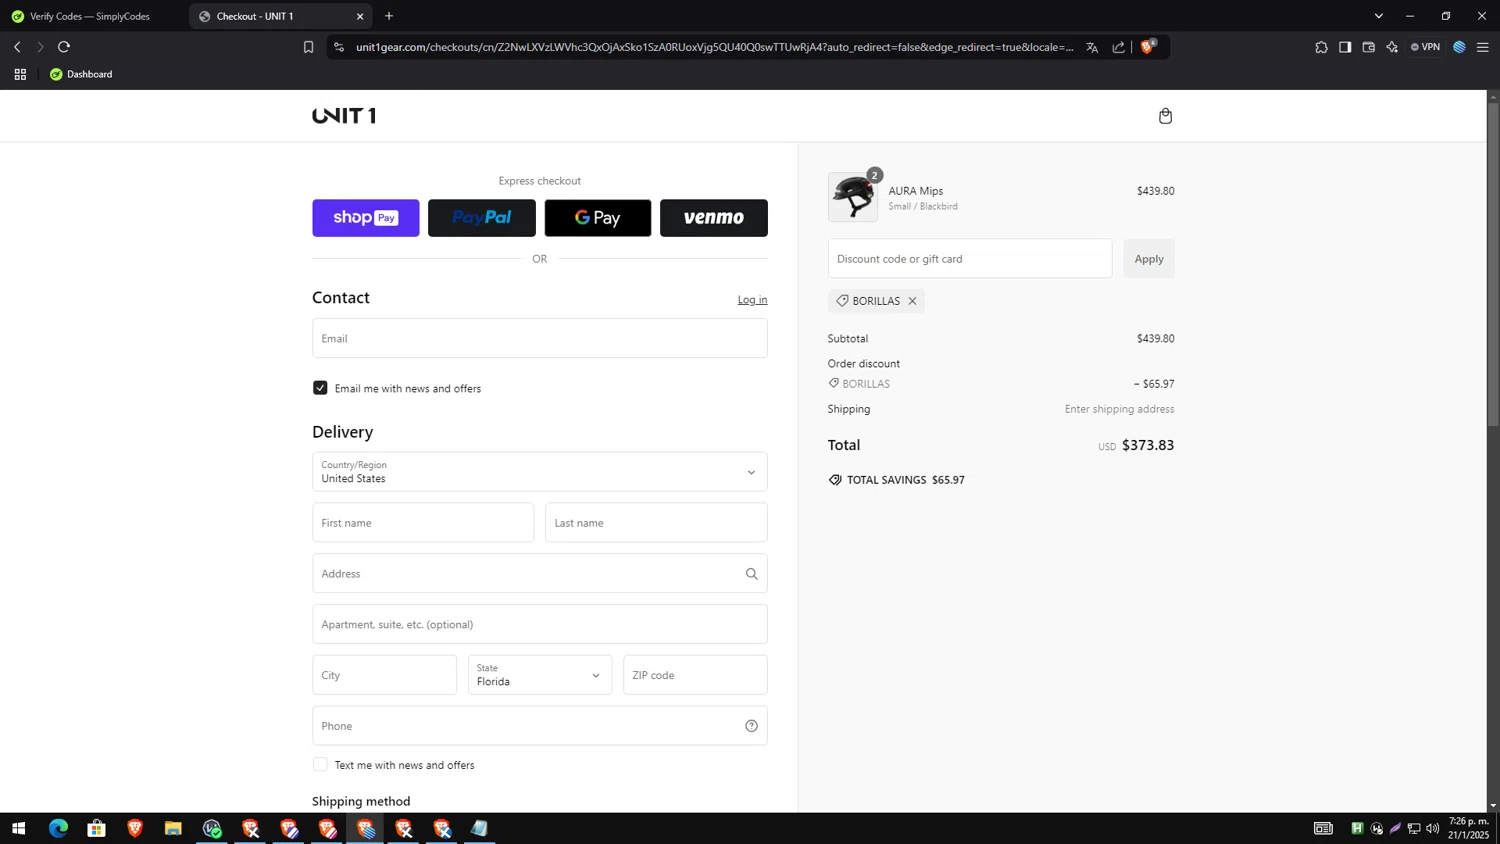Pay with Shop Pay express checkout
The image size is (1500, 844).
[366, 218]
